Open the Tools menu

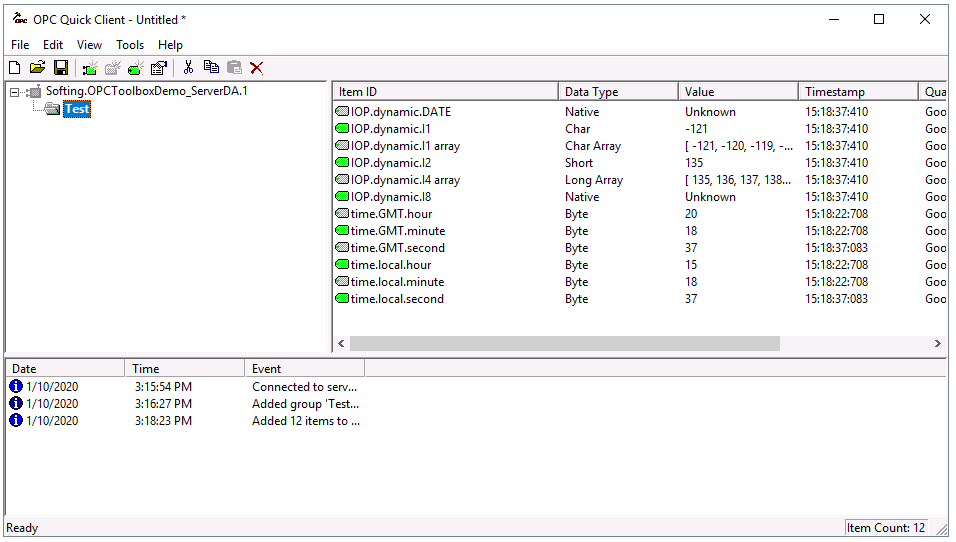[x=130, y=45]
